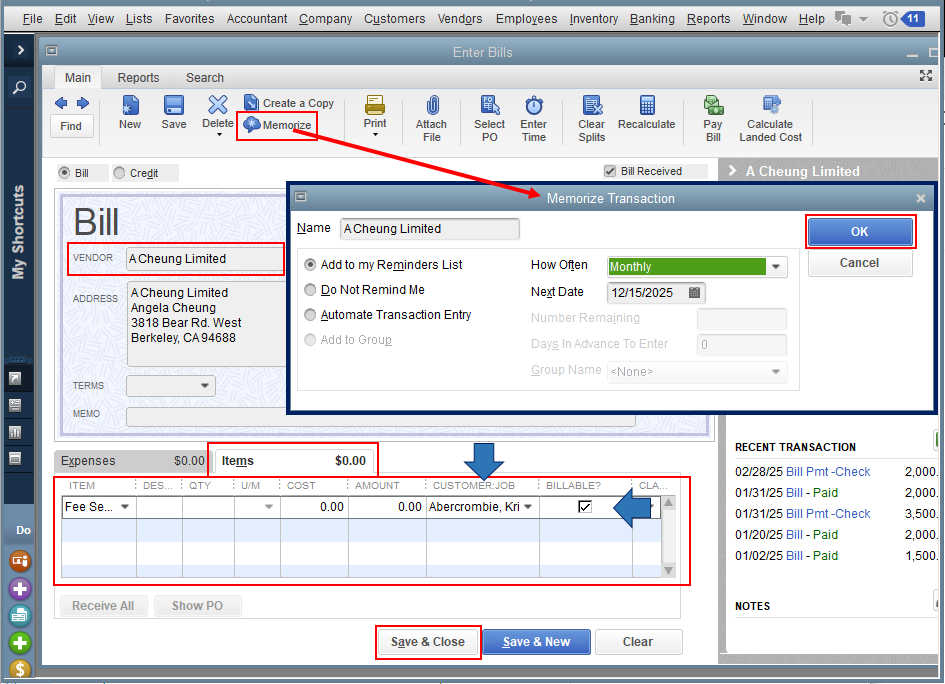
Task: Open Customer:Job dropdown for Abercrombie
Action: pos(528,507)
